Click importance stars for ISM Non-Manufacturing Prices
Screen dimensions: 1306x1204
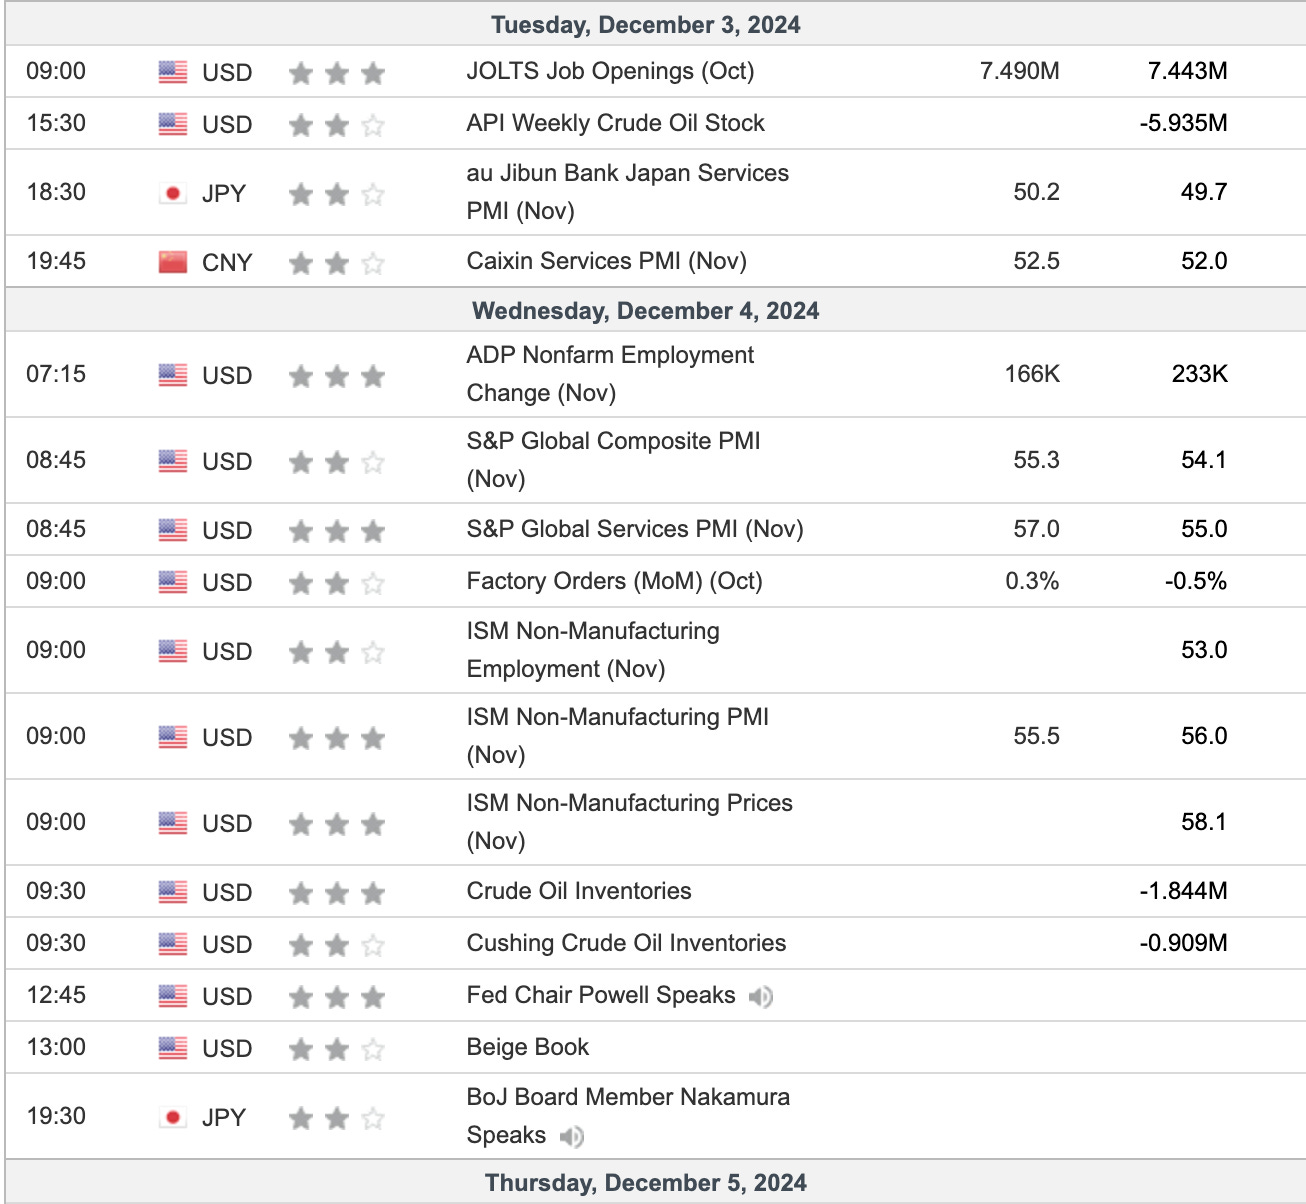(x=337, y=824)
